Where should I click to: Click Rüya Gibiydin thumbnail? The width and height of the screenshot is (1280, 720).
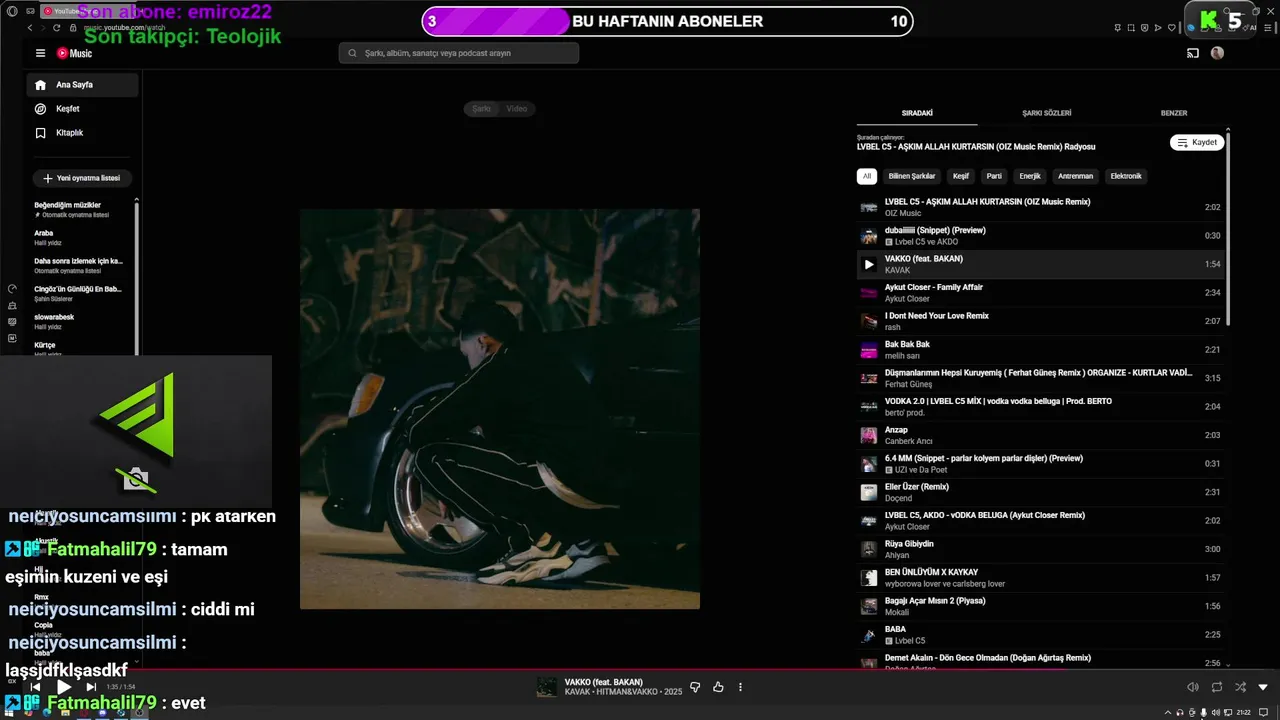click(x=869, y=549)
